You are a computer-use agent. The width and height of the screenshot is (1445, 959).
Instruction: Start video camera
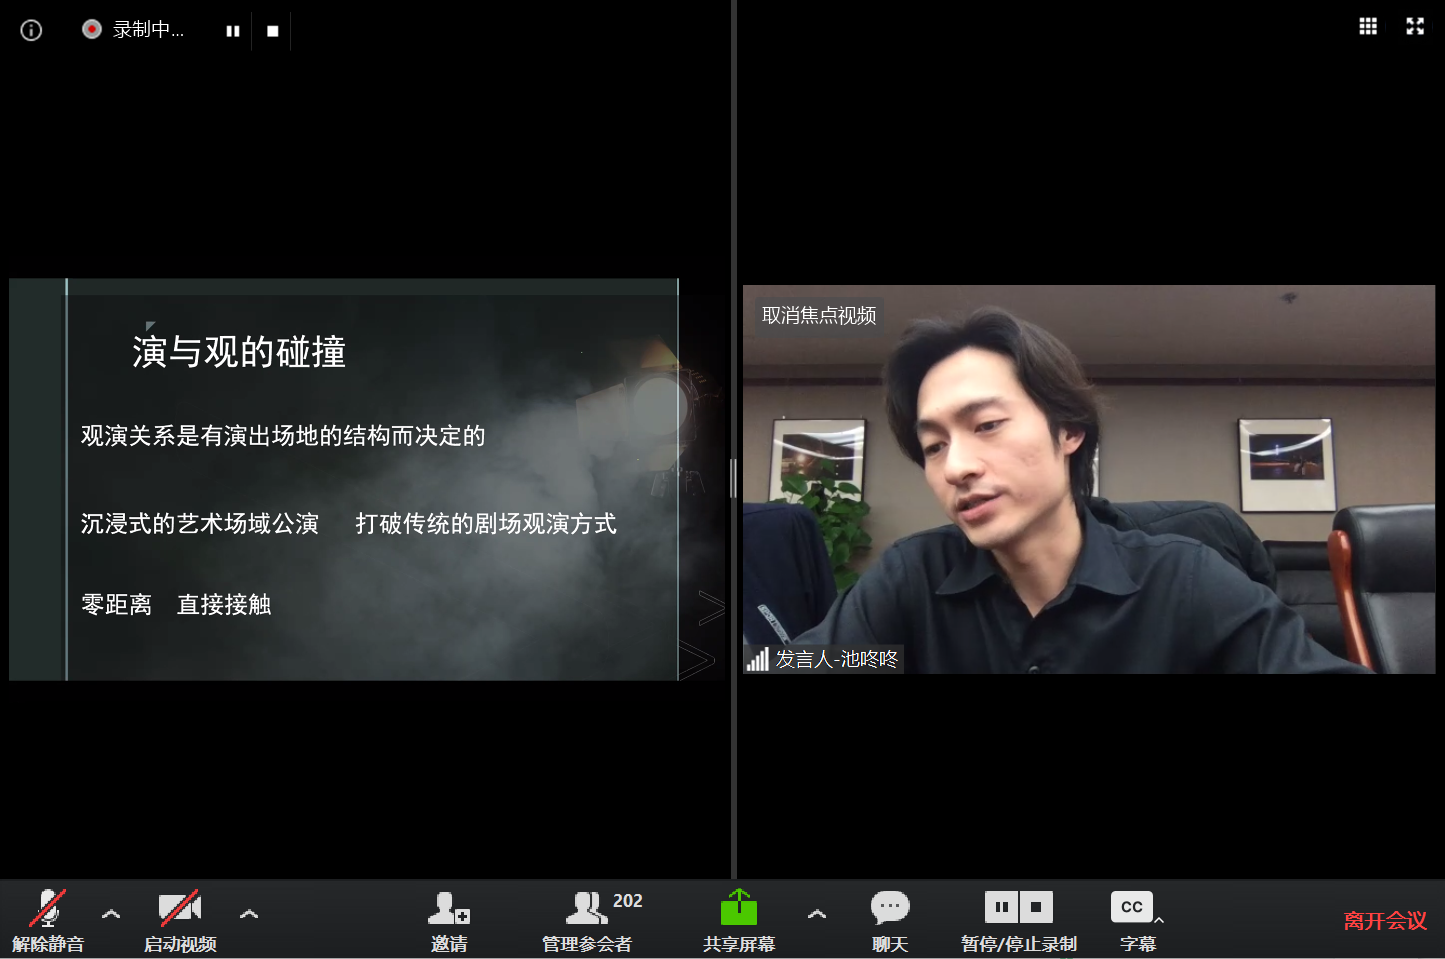[180, 920]
